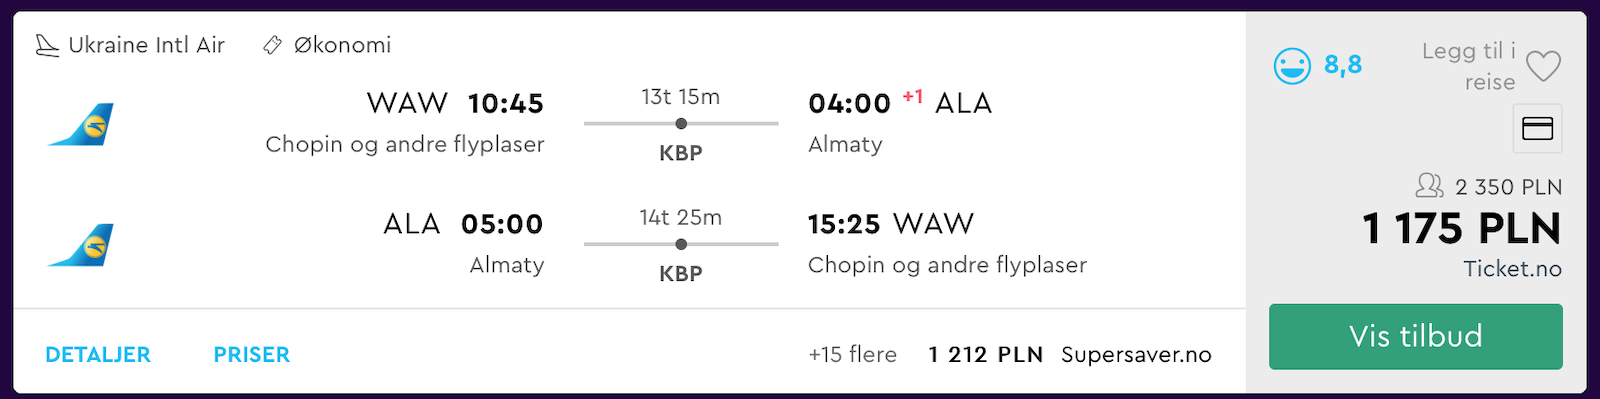The height and width of the screenshot is (399, 1600).
Task: Click the ticket tag icon next to Økonomi
Action: point(272,45)
